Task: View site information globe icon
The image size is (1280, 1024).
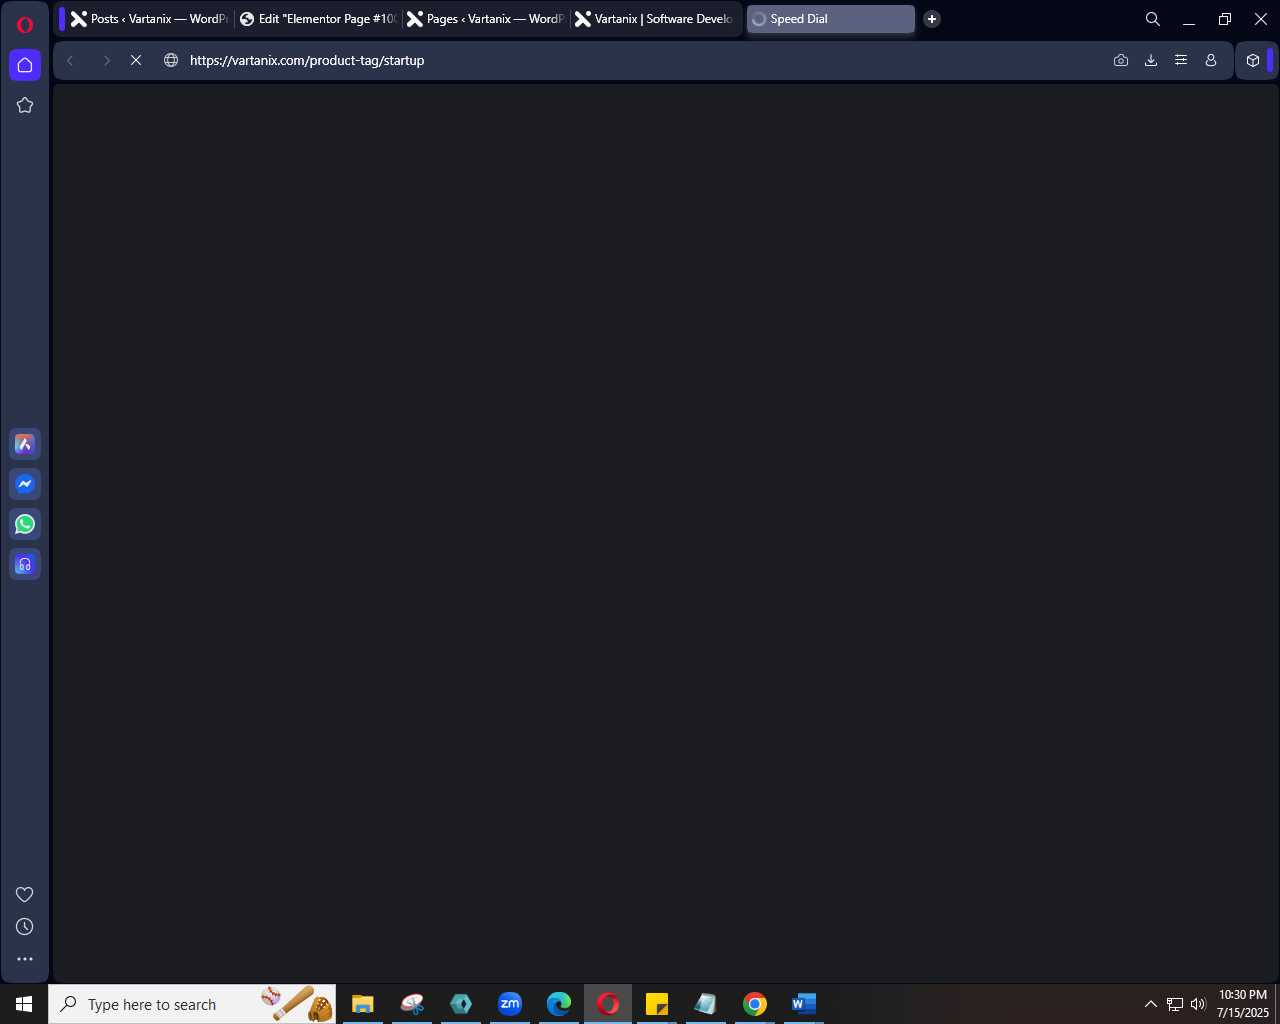Action: coord(171,60)
